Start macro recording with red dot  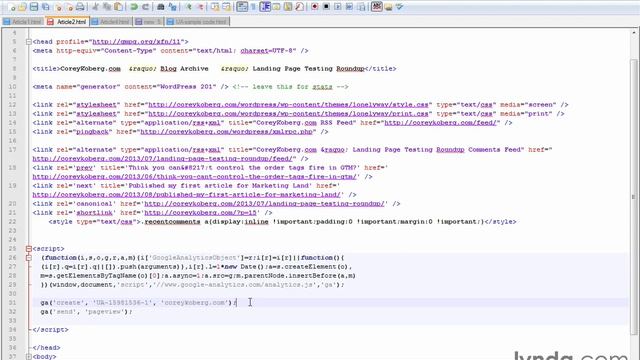coord(315,7)
